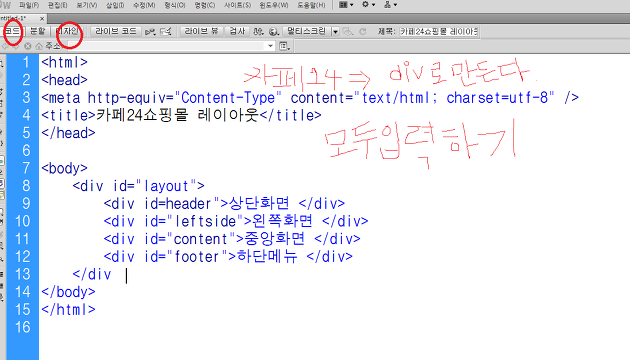This screenshot has height=360, width=630.
Task: Expand the 멀티스크린 dropdown arrow
Action: 335,32
